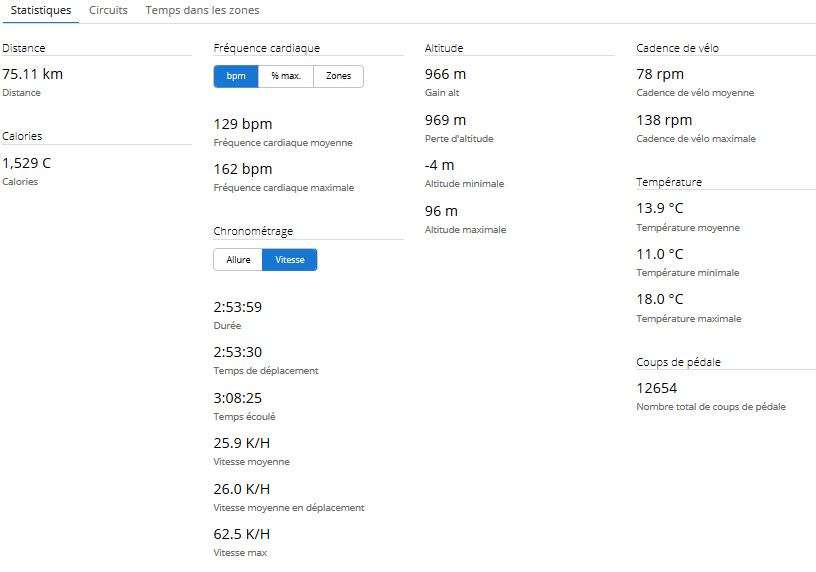Open the Statistiques tab
Screen dimensions: 816x572
40,11
